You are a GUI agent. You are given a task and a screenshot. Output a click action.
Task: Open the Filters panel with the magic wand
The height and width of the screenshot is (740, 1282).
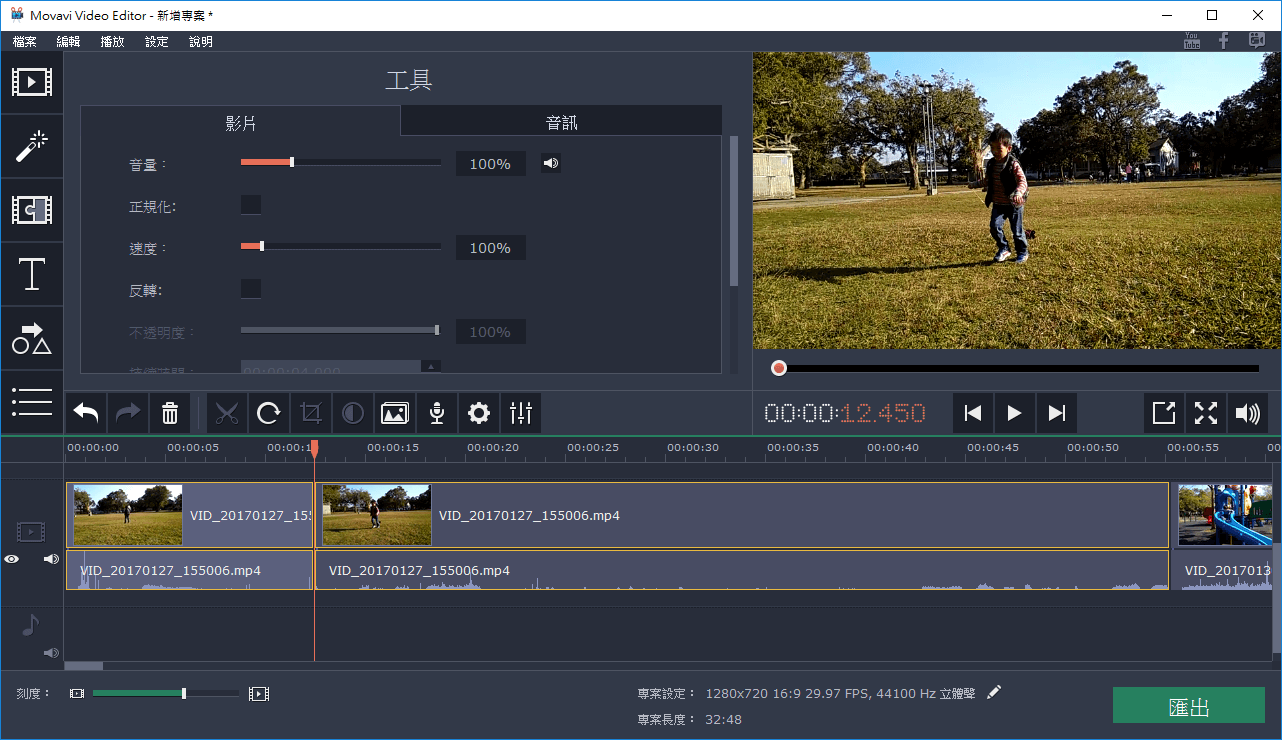click(31, 146)
